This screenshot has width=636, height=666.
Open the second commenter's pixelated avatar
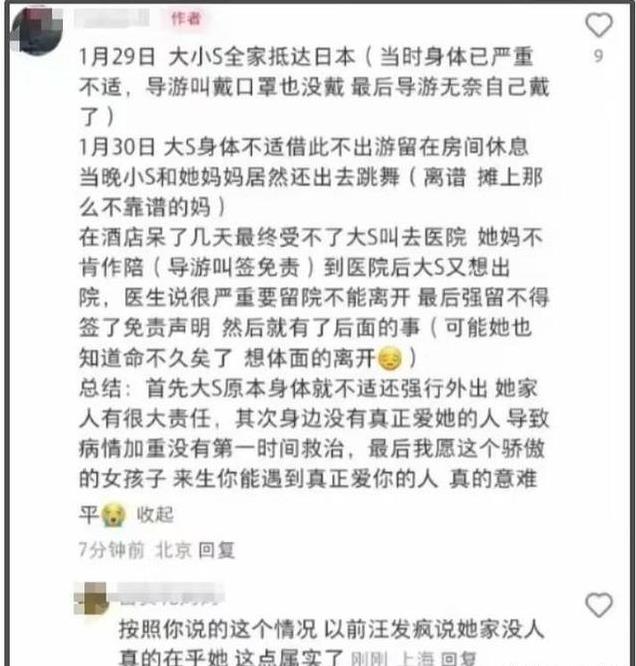(91, 598)
